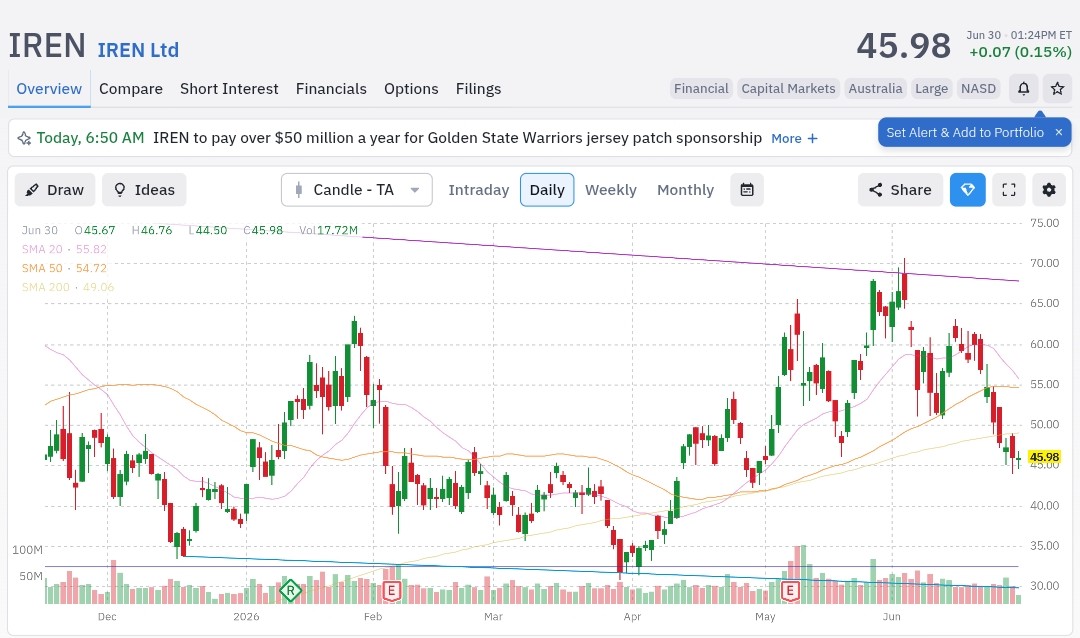The height and width of the screenshot is (638, 1080).
Task: Select the Weekly timeframe
Action: [611, 190]
